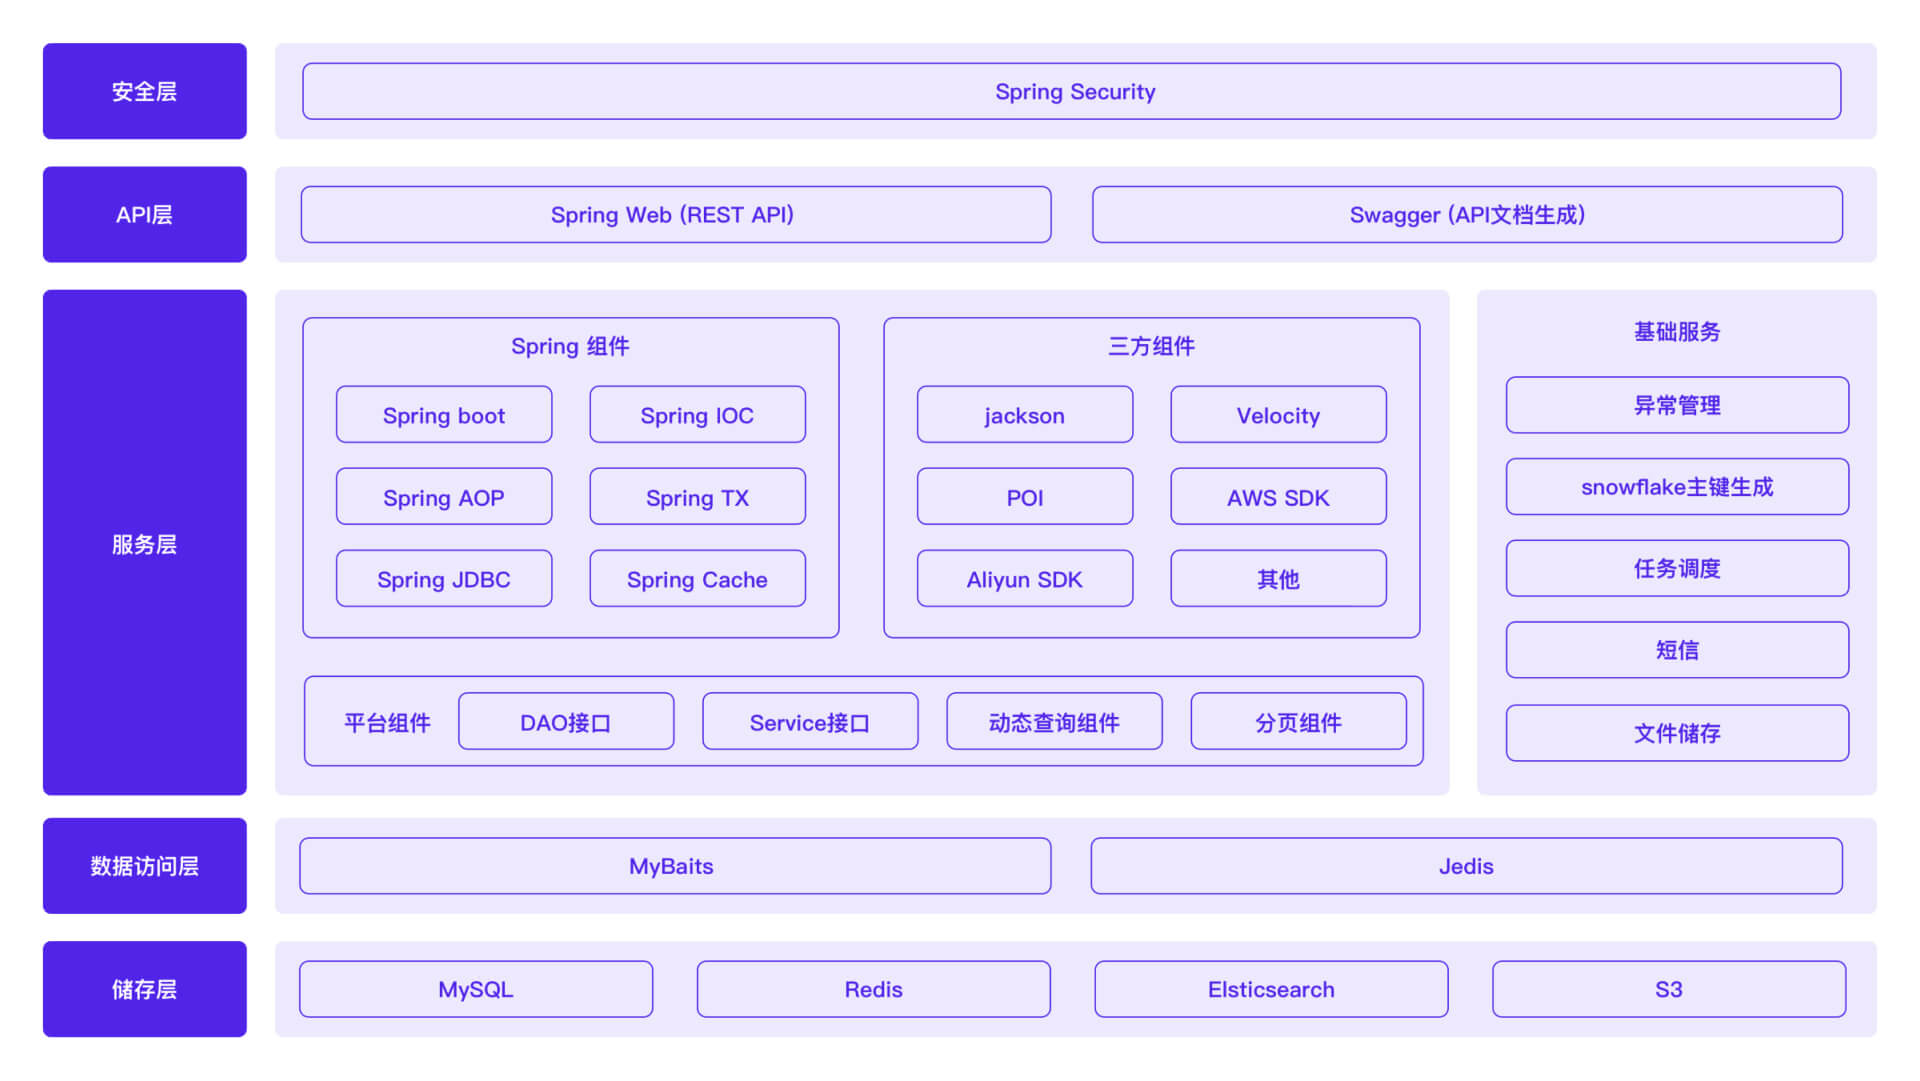Click the Spring 组件 heading
1920x1081 pixels.
pyautogui.click(x=570, y=346)
